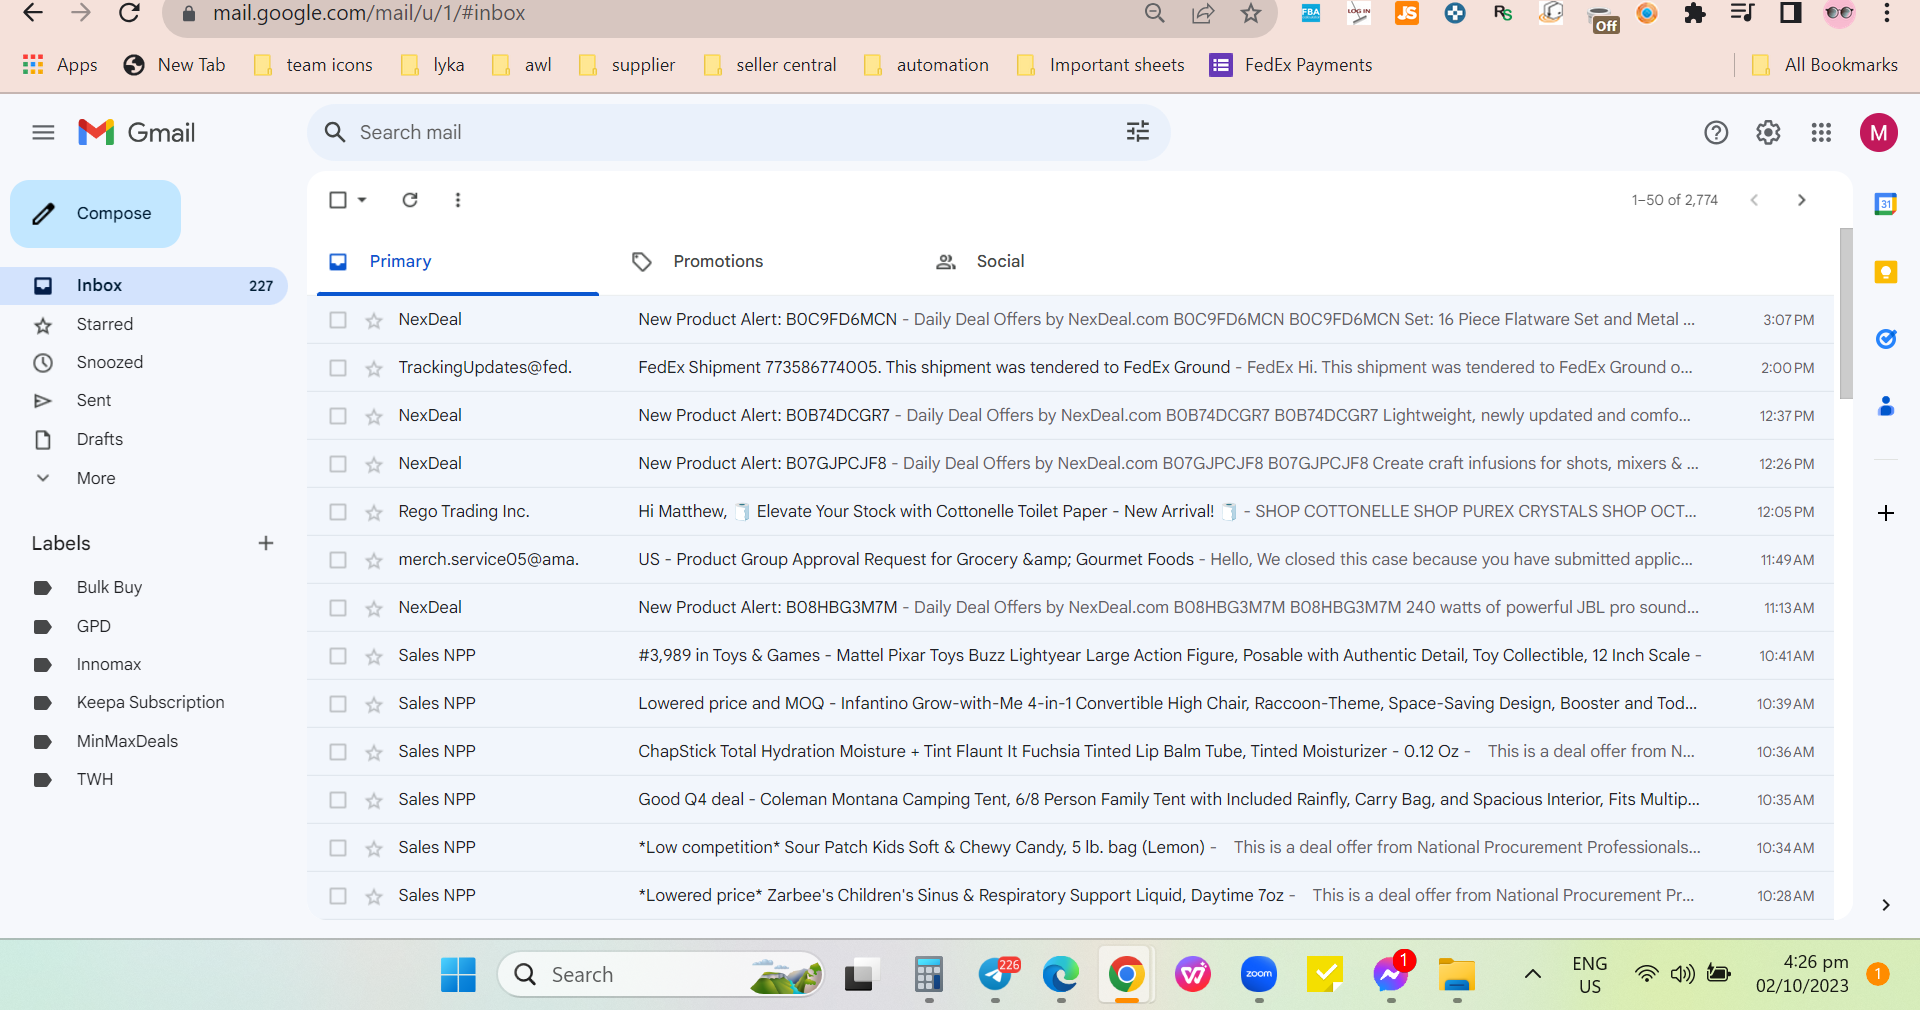The width and height of the screenshot is (1920, 1010).
Task: Click the Gmail logo
Action: tap(137, 133)
